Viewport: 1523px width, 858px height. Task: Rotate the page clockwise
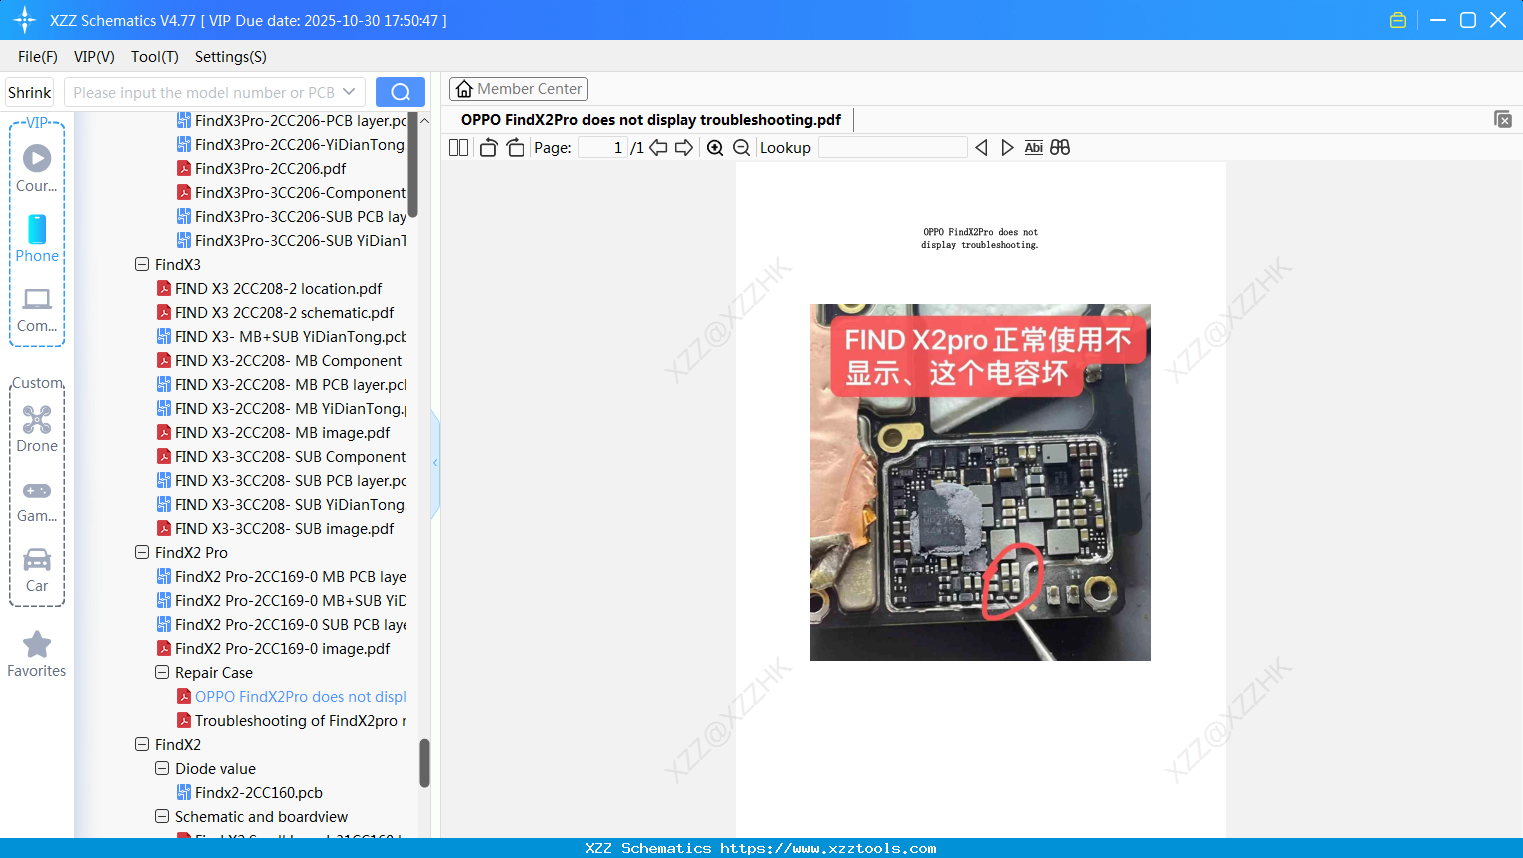(x=515, y=148)
